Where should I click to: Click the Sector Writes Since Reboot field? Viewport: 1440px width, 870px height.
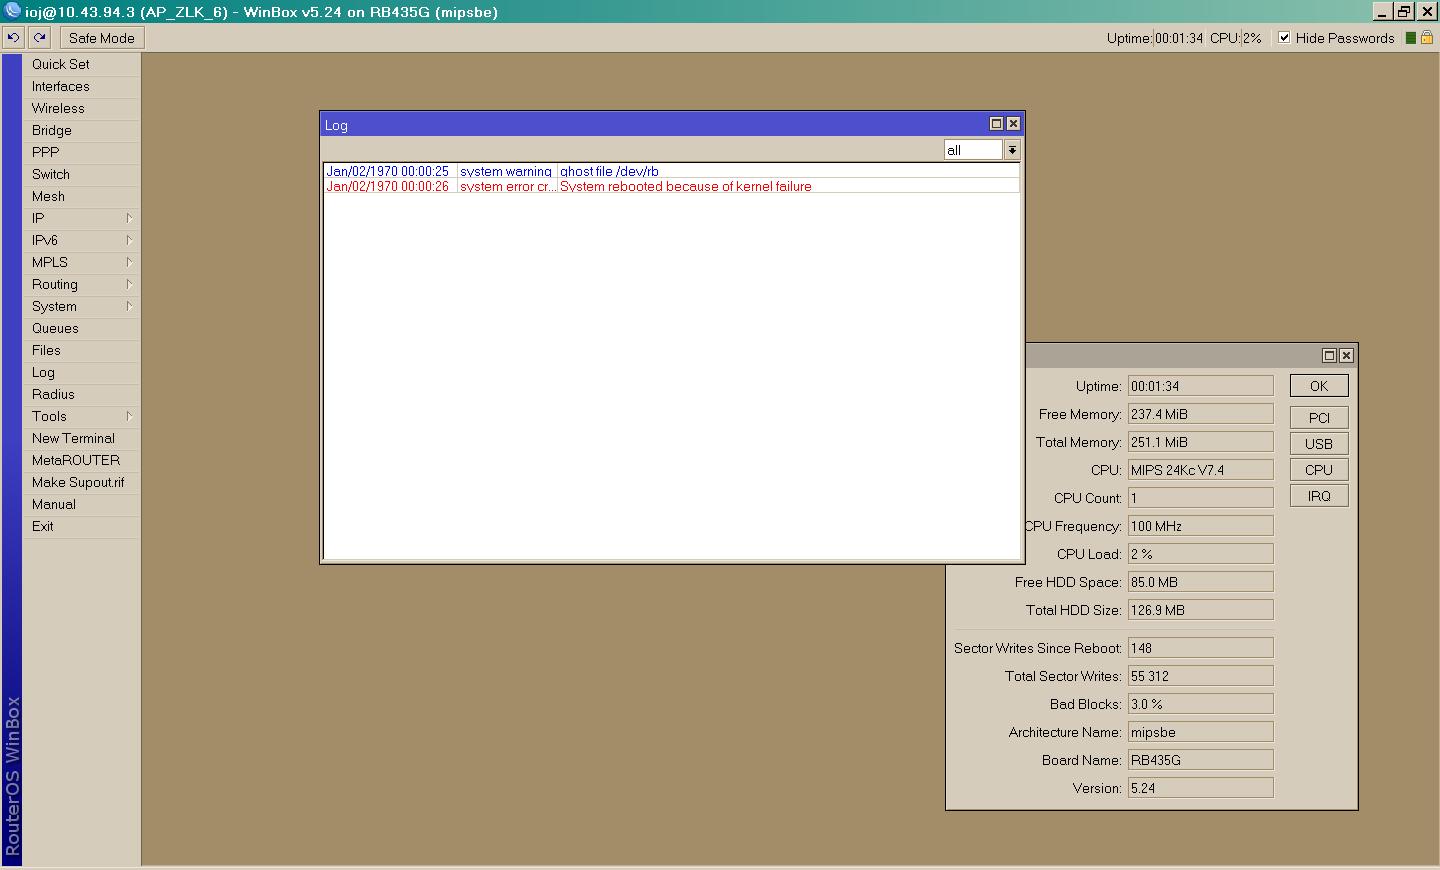[1200, 648]
